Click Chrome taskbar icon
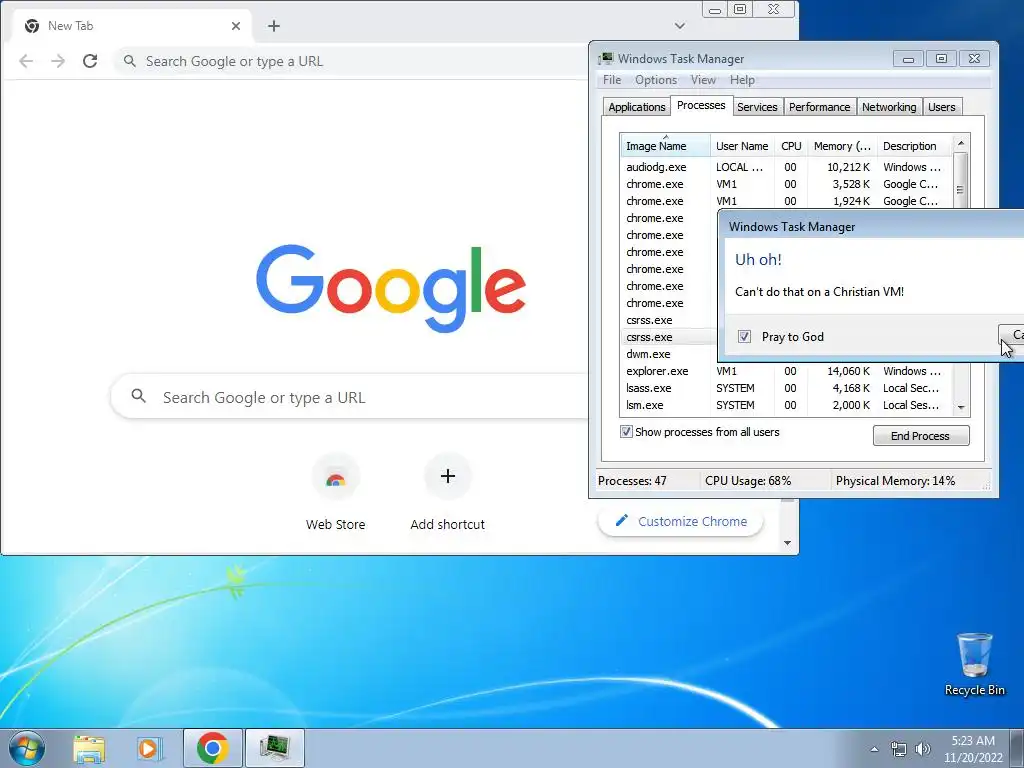This screenshot has height=768, width=1024. point(212,748)
